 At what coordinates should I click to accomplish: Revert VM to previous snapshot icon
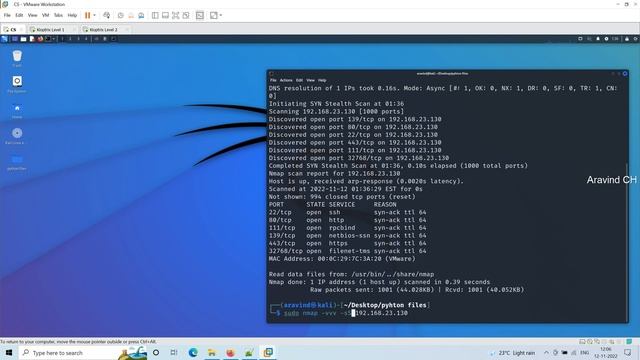coord(131,16)
